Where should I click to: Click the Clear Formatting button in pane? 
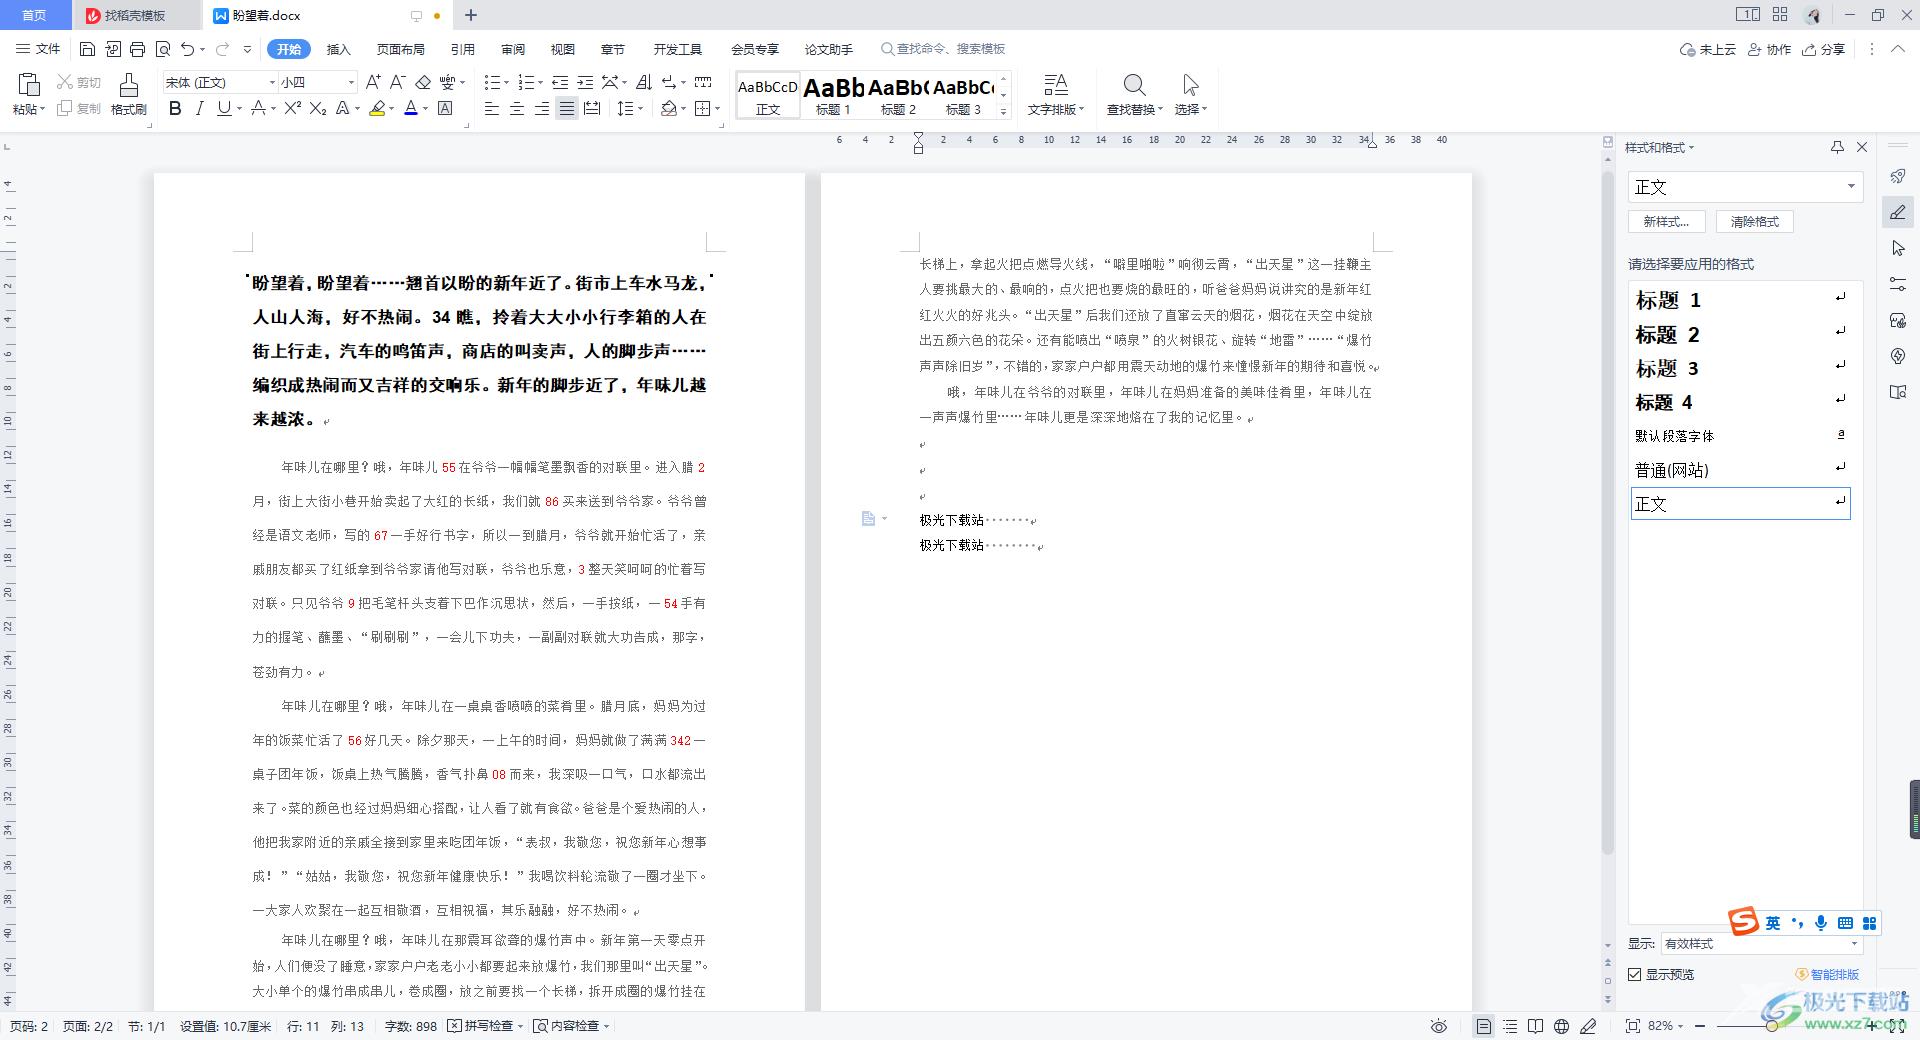[x=1754, y=222]
